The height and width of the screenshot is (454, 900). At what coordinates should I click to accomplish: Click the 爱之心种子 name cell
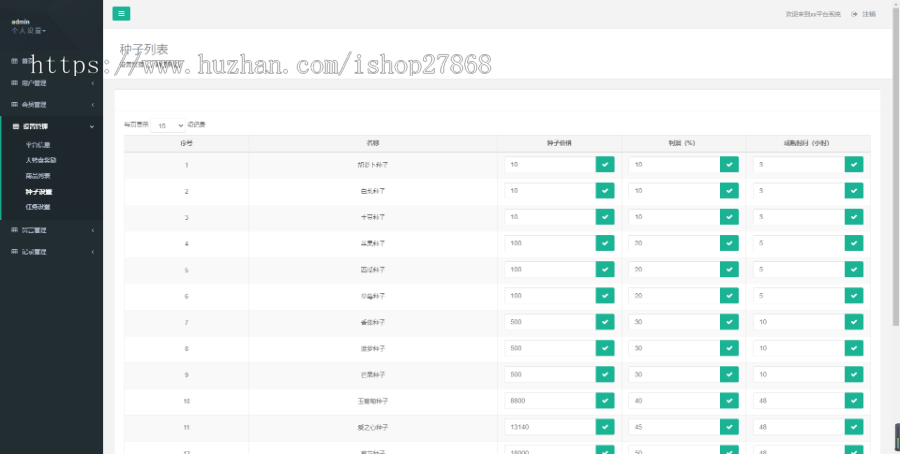373,428
